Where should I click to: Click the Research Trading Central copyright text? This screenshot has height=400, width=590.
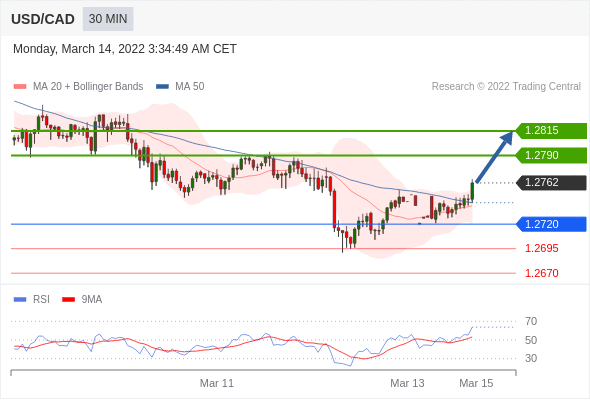(506, 87)
